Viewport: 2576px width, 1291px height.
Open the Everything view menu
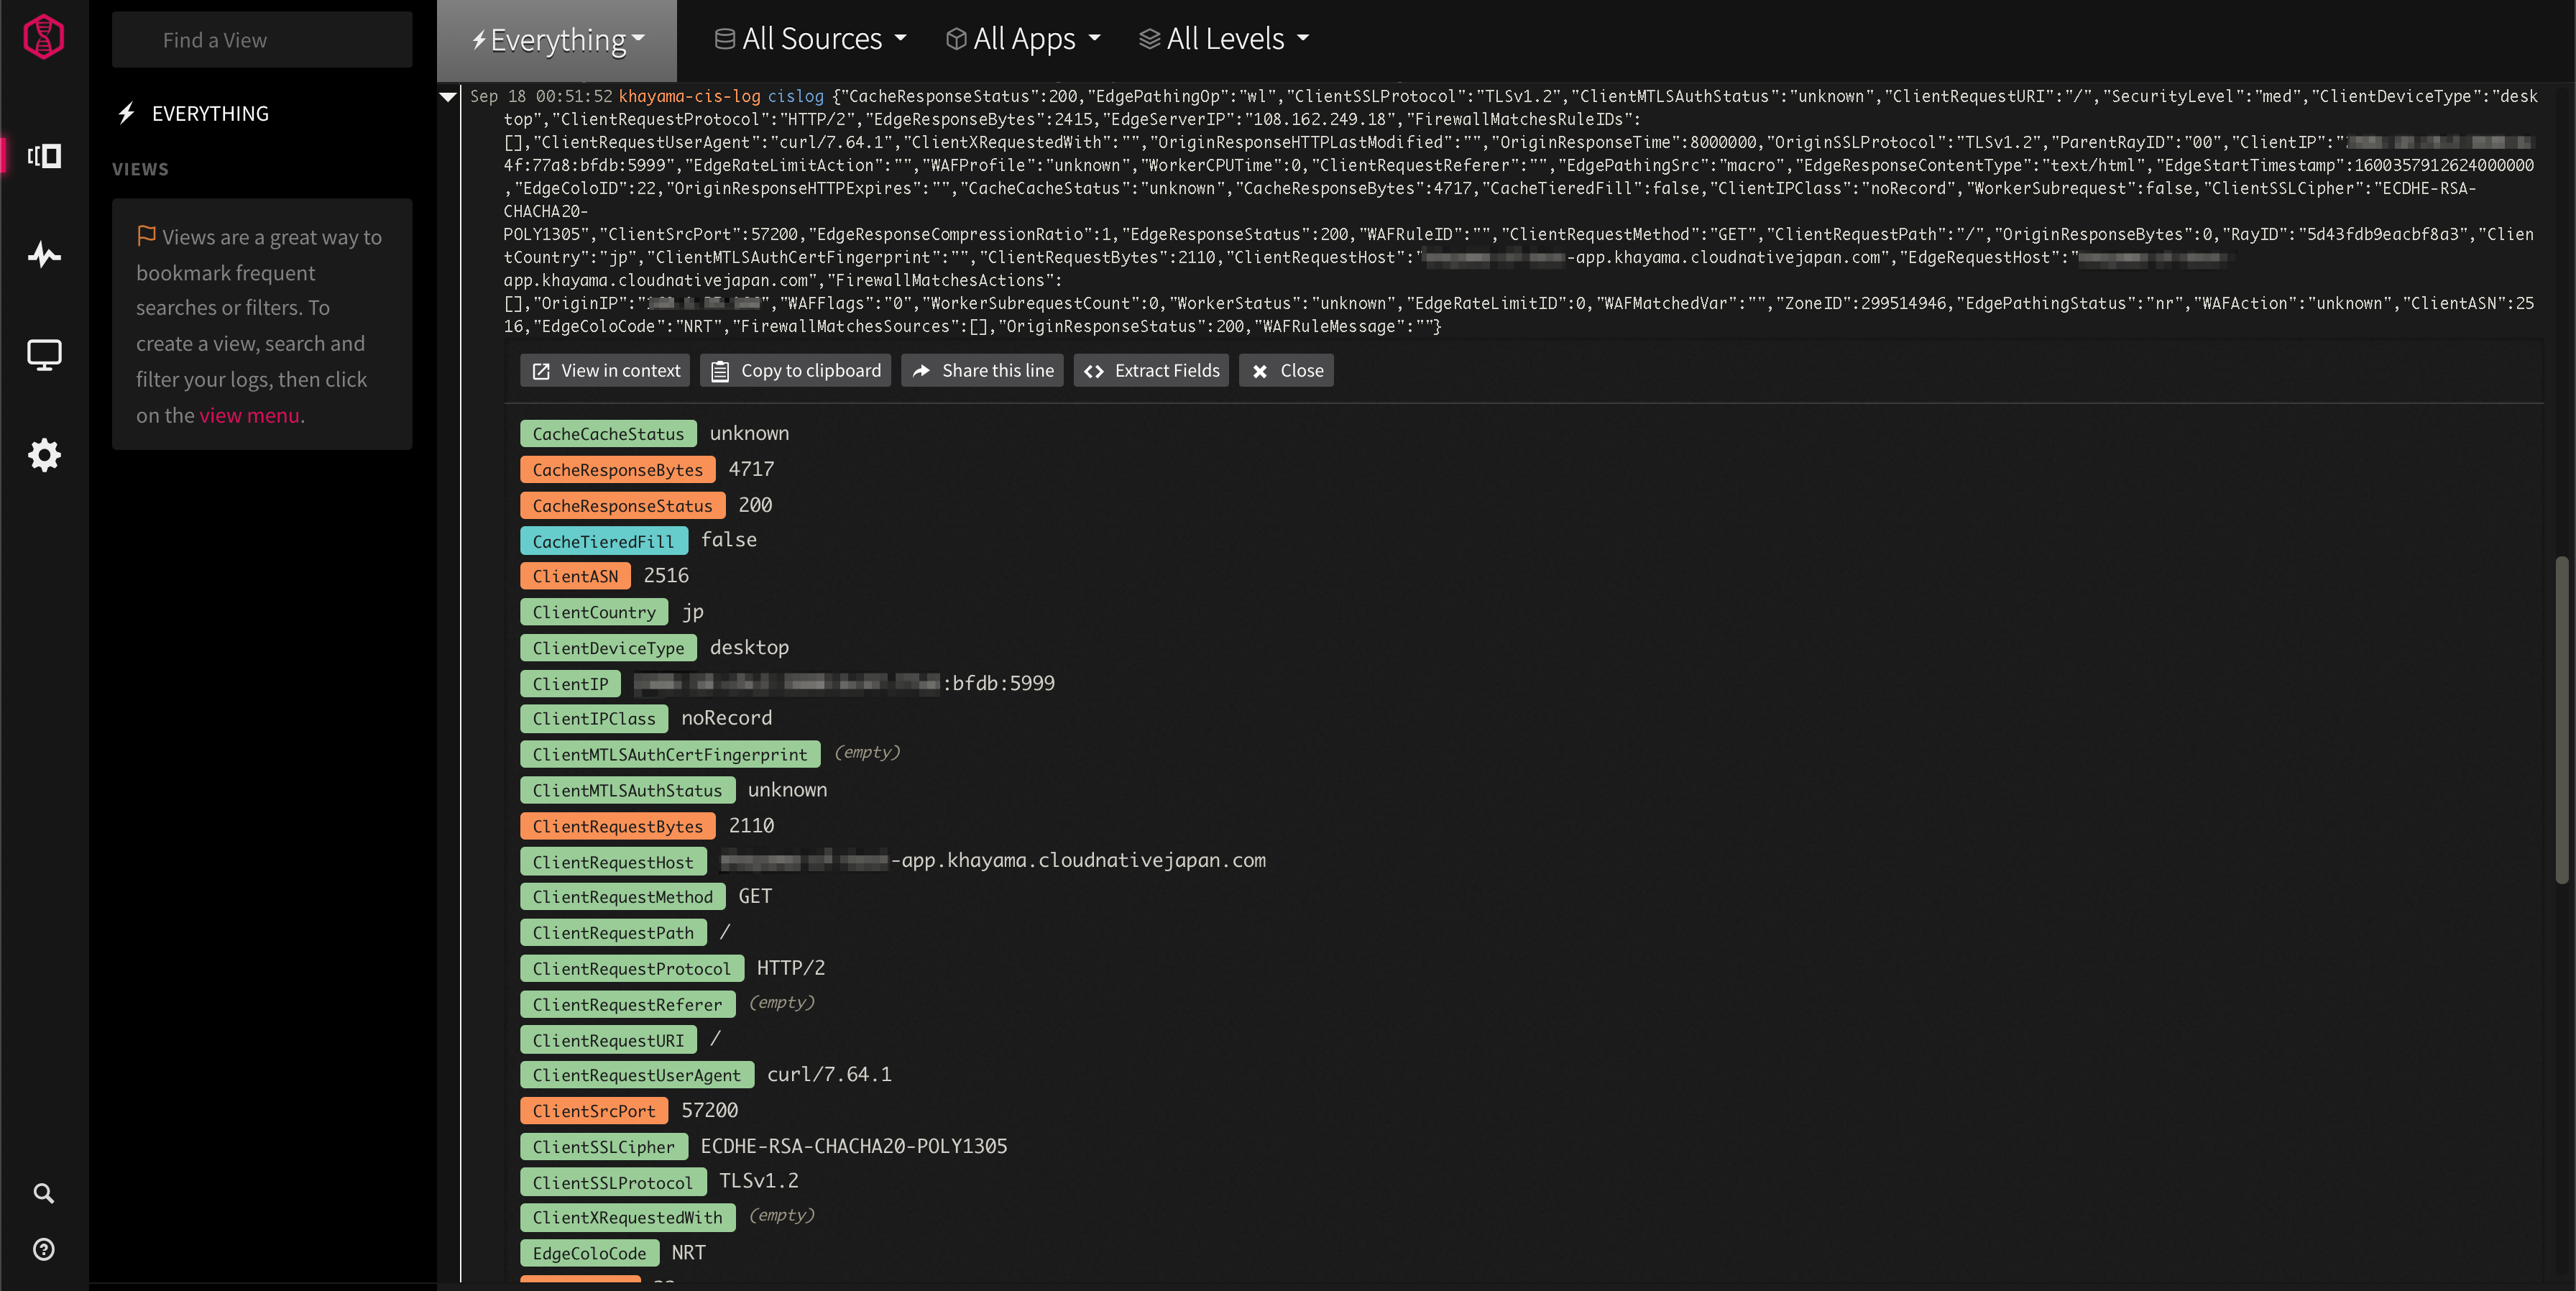click(x=558, y=40)
